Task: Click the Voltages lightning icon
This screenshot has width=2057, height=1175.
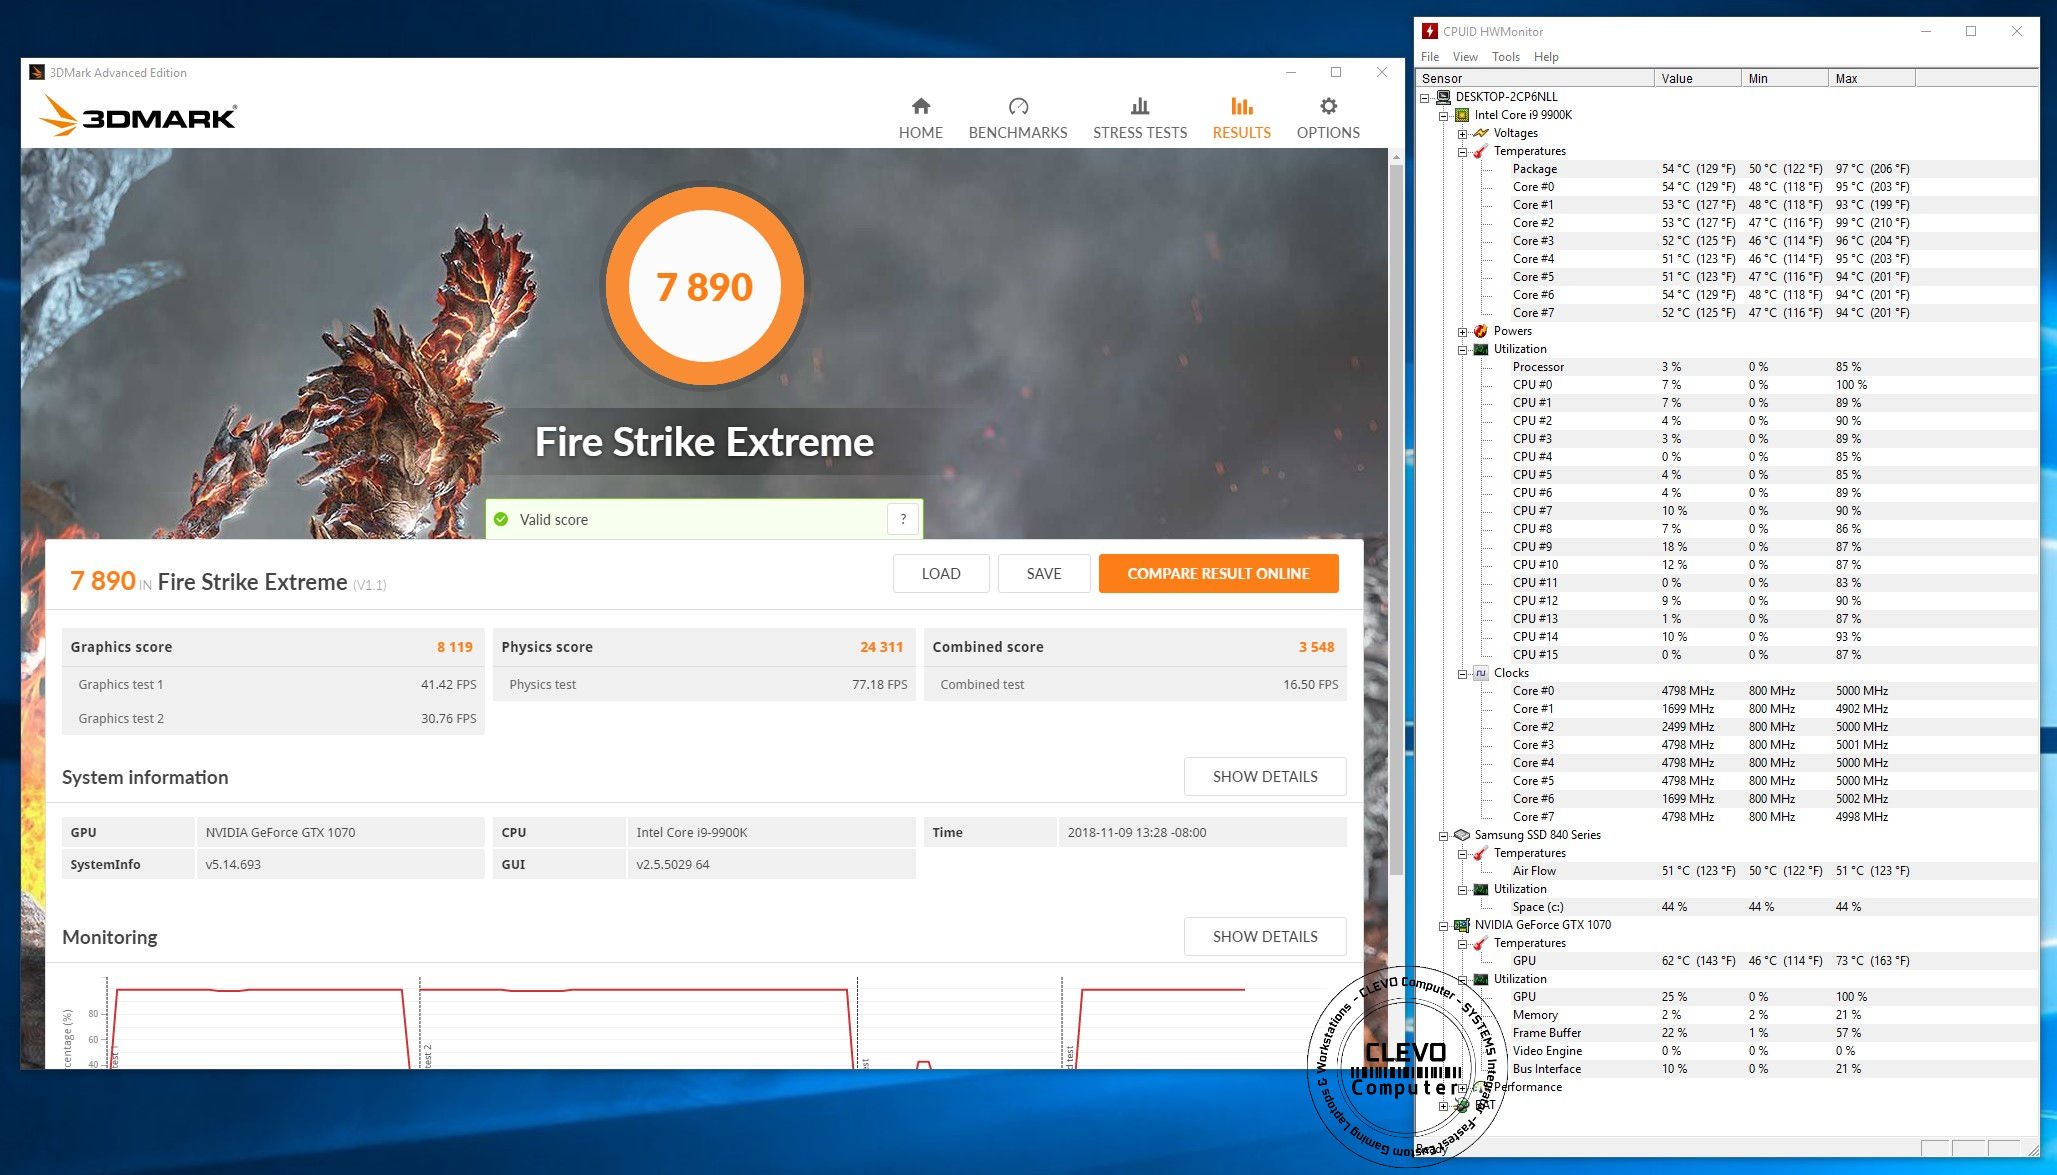Action: click(1481, 133)
